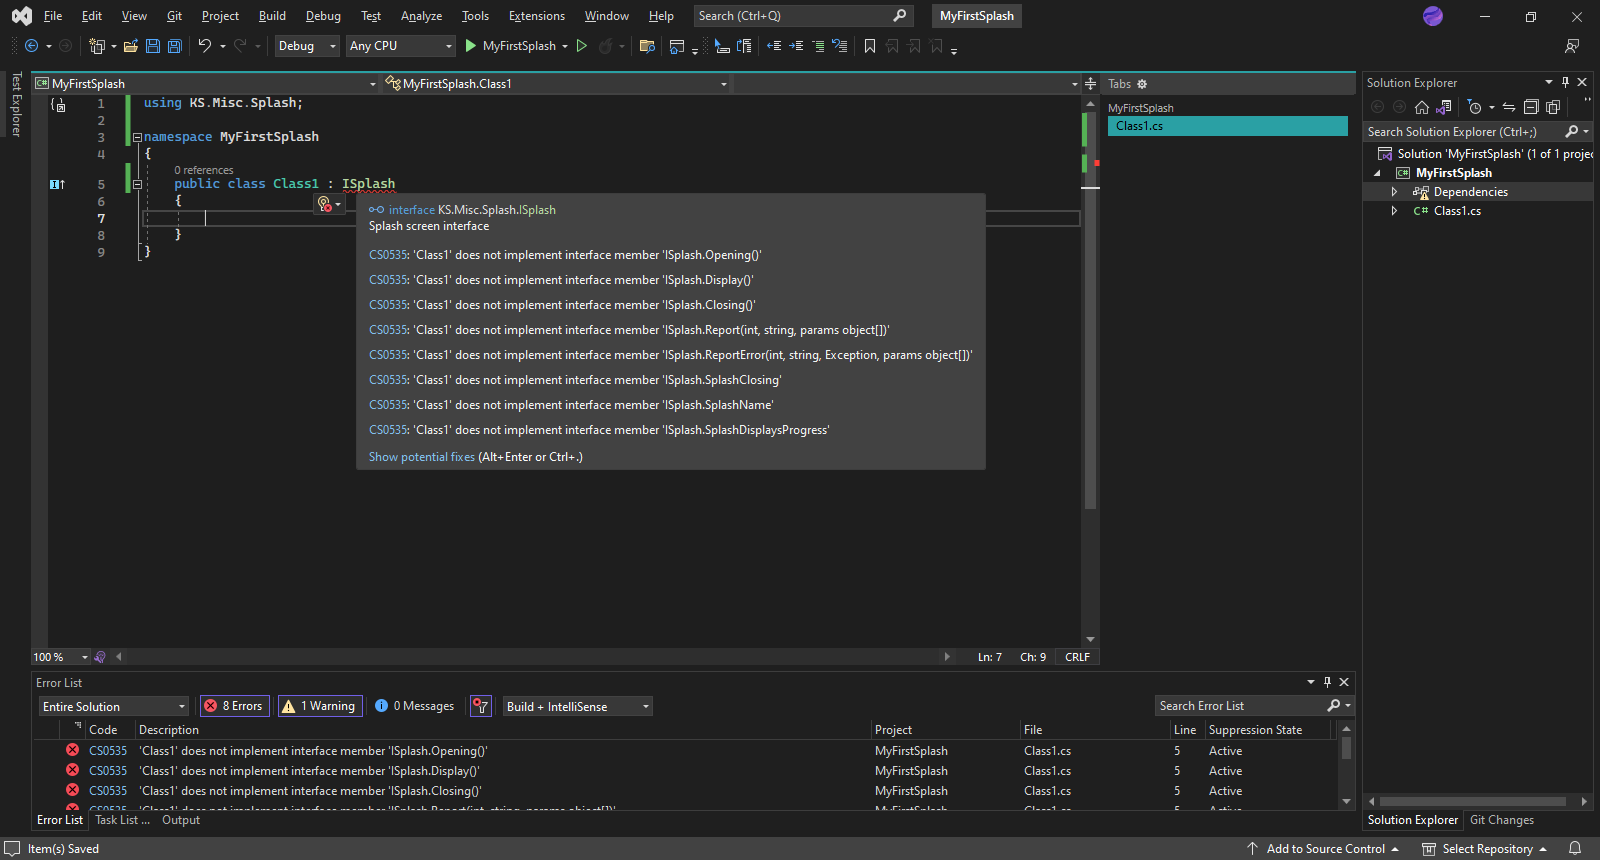Toggle the 1 Warning filter
The height and width of the screenshot is (860, 1600).
point(320,706)
